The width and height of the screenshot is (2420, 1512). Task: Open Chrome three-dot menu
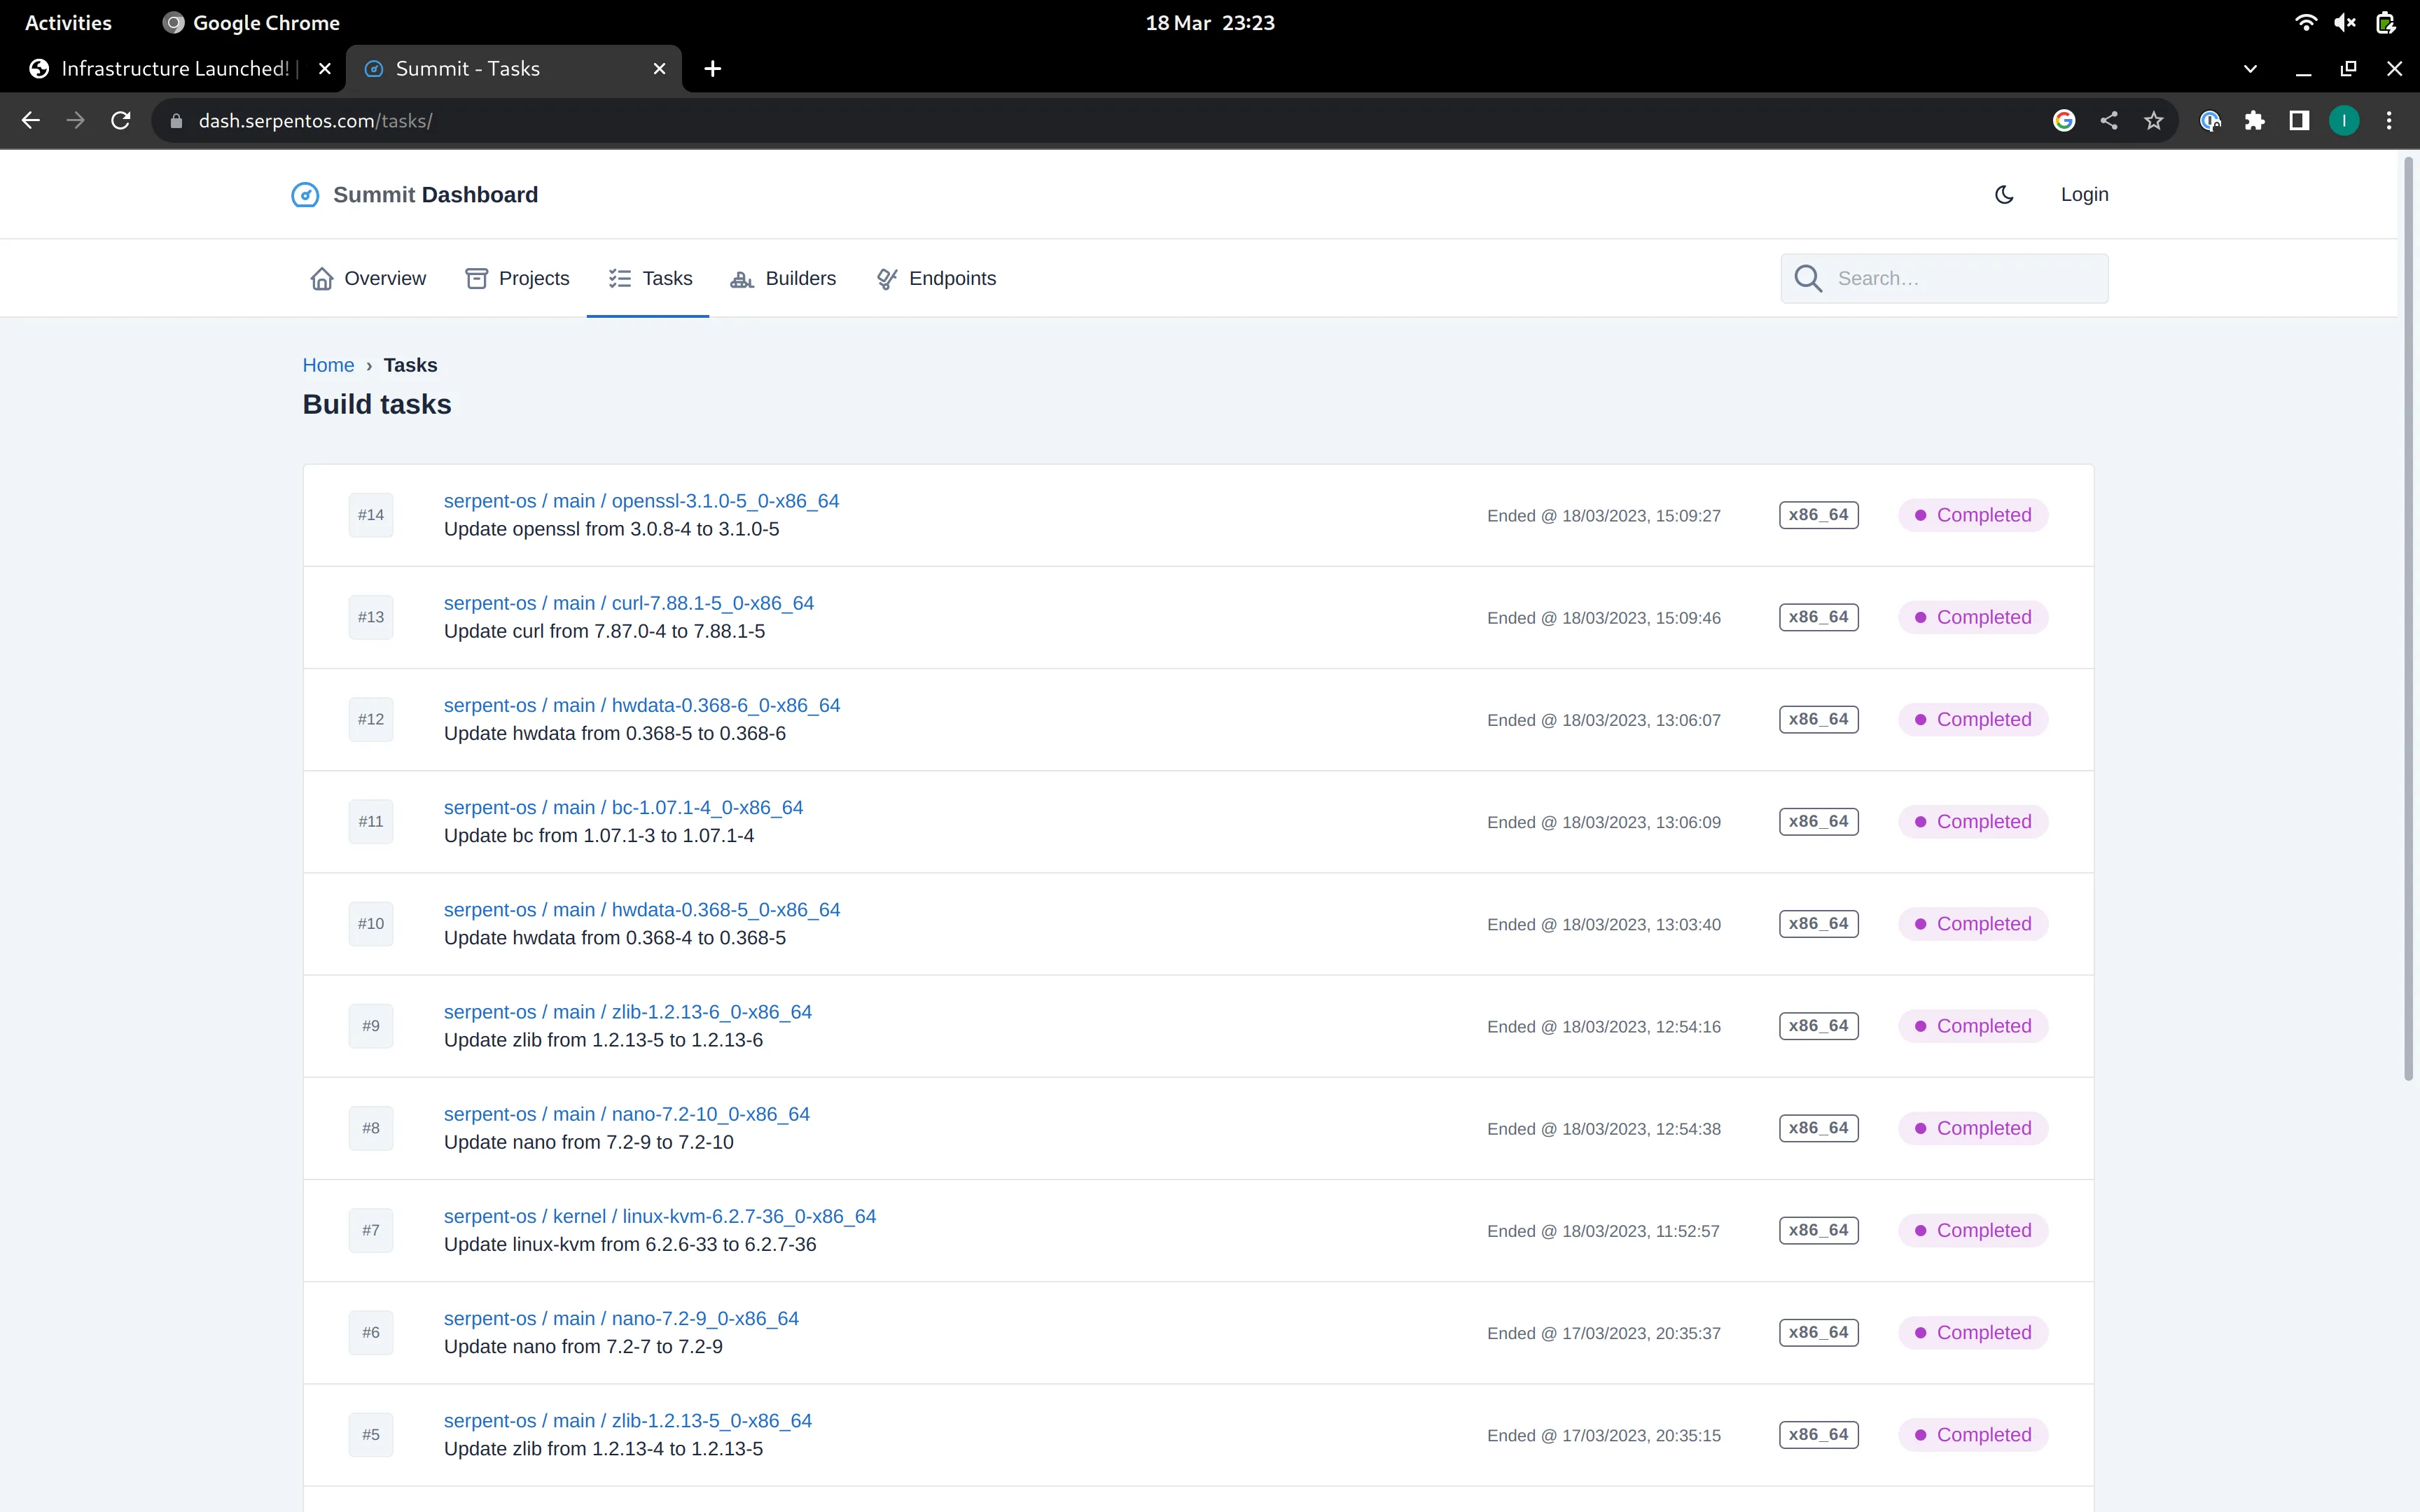click(x=2389, y=121)
